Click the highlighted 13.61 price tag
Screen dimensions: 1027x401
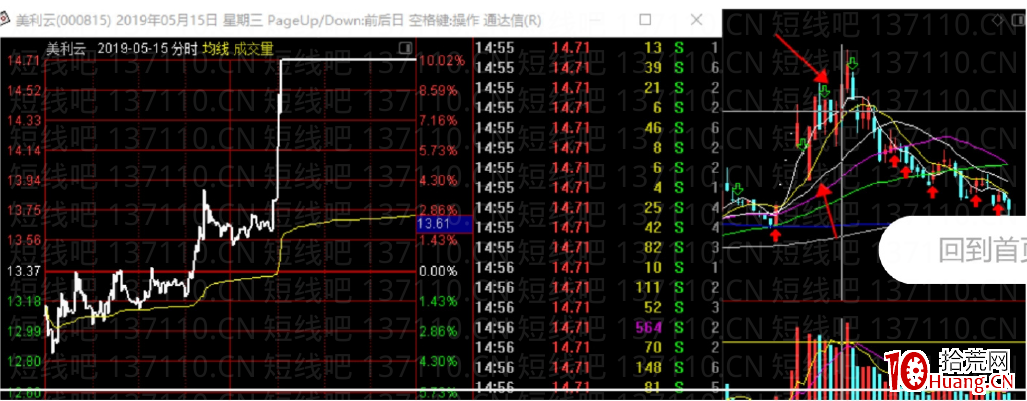444,224
